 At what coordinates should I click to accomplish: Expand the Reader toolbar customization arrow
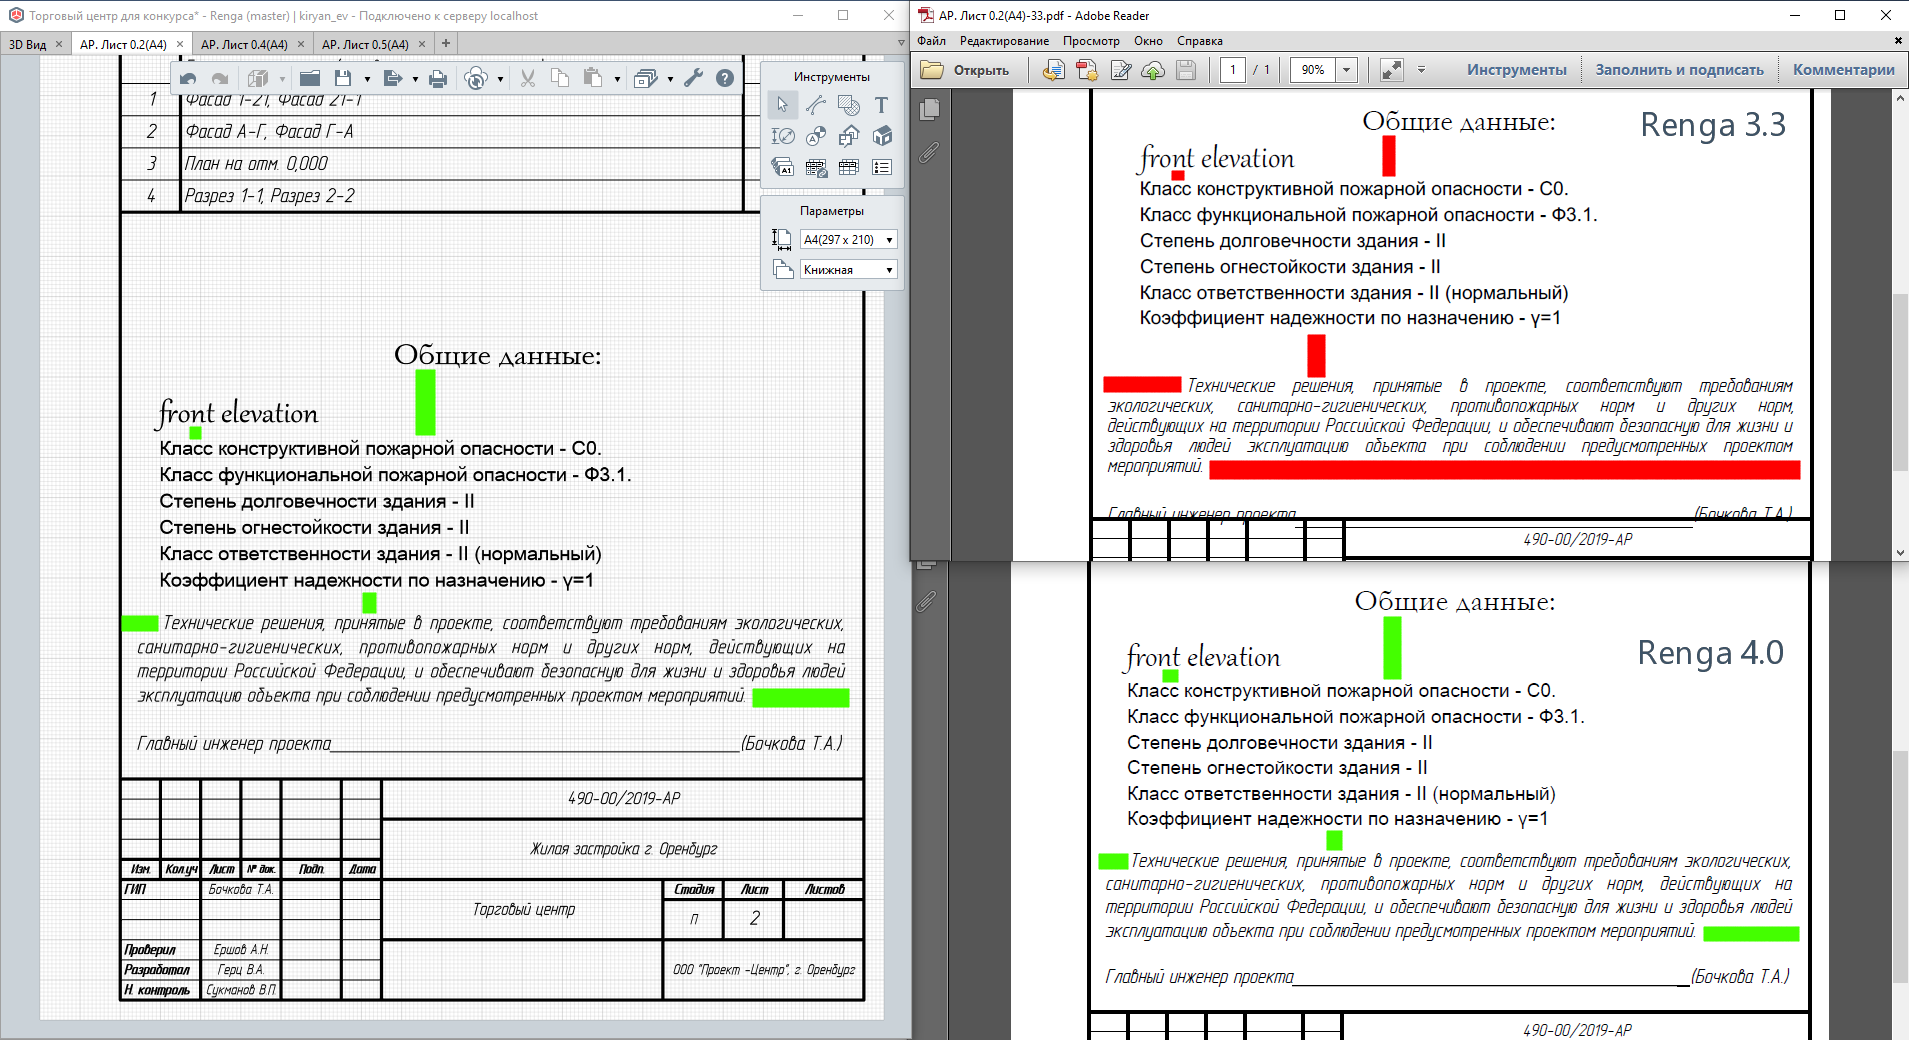[x=1421, y=70]
